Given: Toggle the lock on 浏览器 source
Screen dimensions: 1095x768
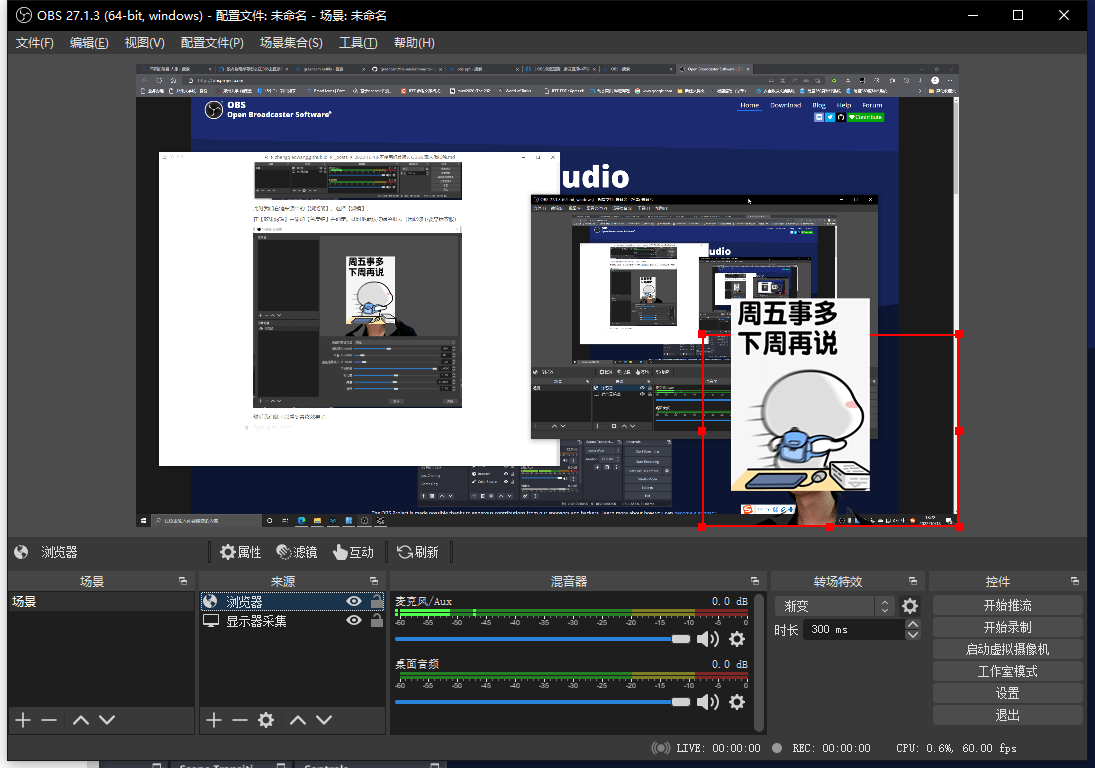Looking at the screenshot, I should point(376,600).
